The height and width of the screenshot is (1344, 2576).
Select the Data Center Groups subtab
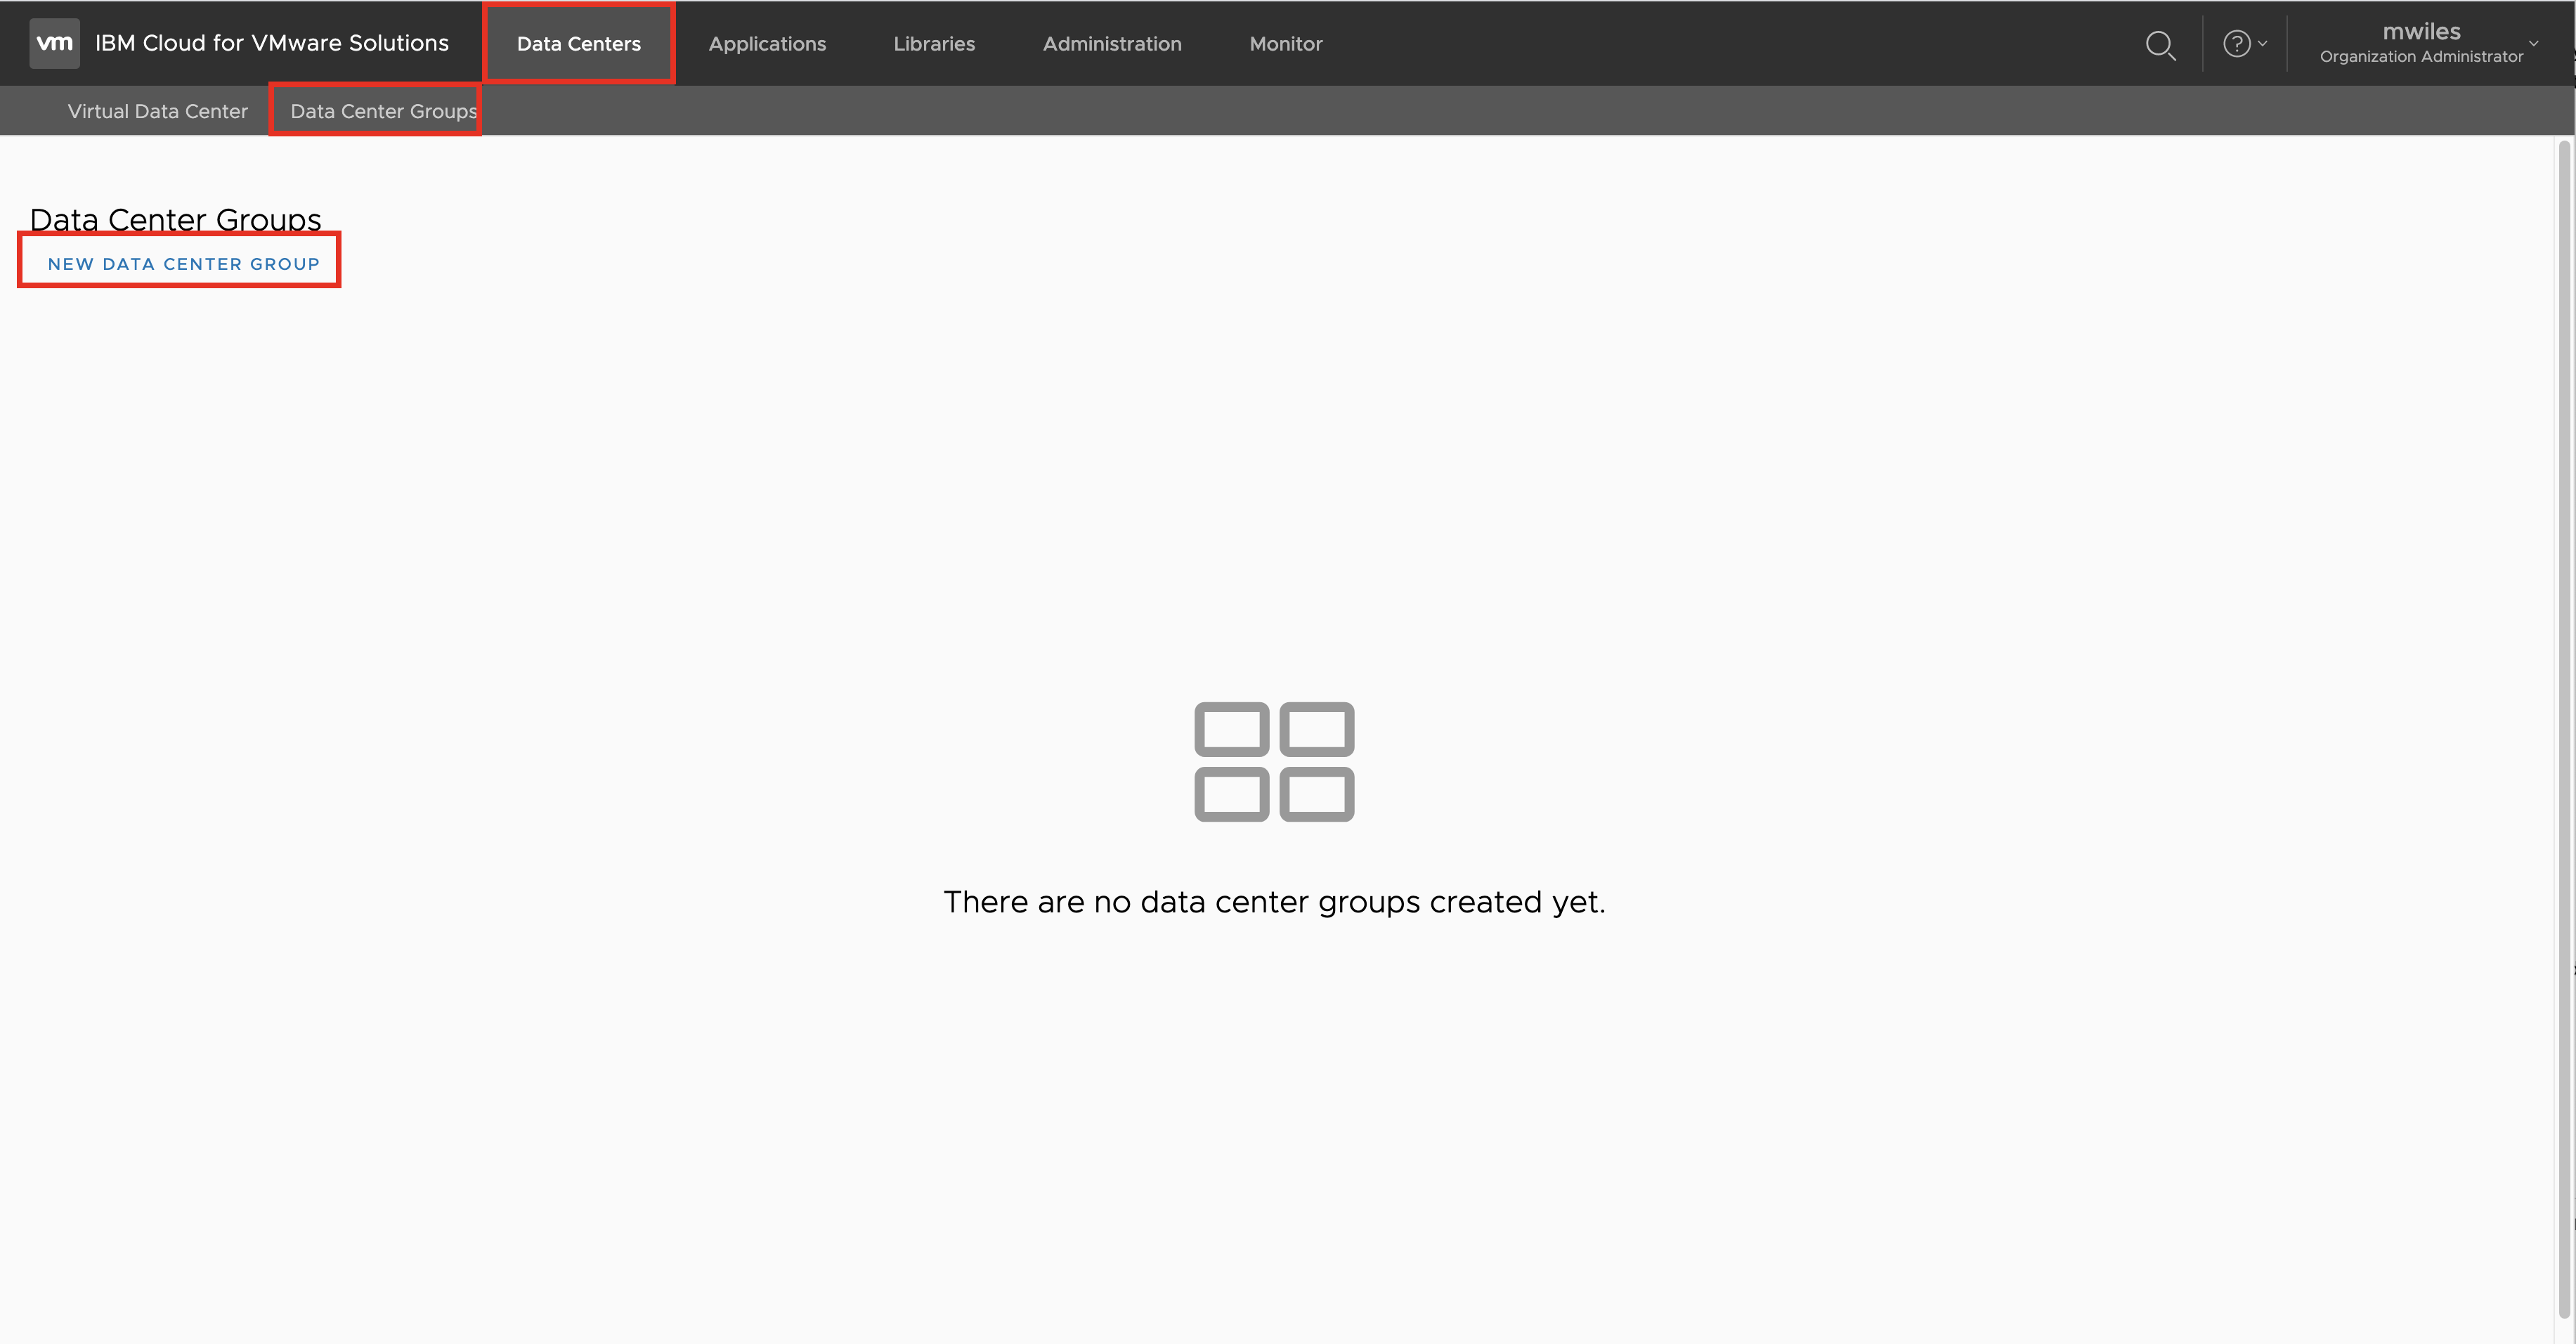coord(383,111)
